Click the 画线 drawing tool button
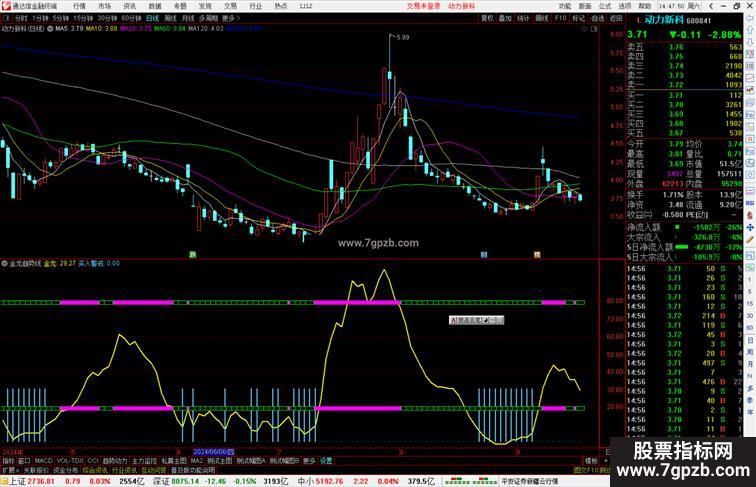Image resolution: width=756 pixels, height=487 pixels. [542, 18]
